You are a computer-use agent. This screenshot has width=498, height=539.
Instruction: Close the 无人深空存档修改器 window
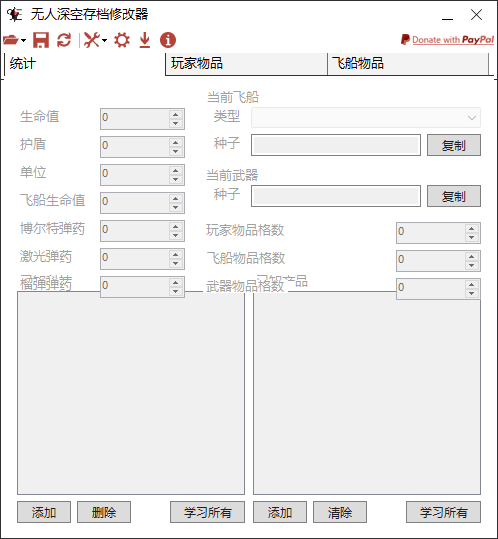pos(476,15)
